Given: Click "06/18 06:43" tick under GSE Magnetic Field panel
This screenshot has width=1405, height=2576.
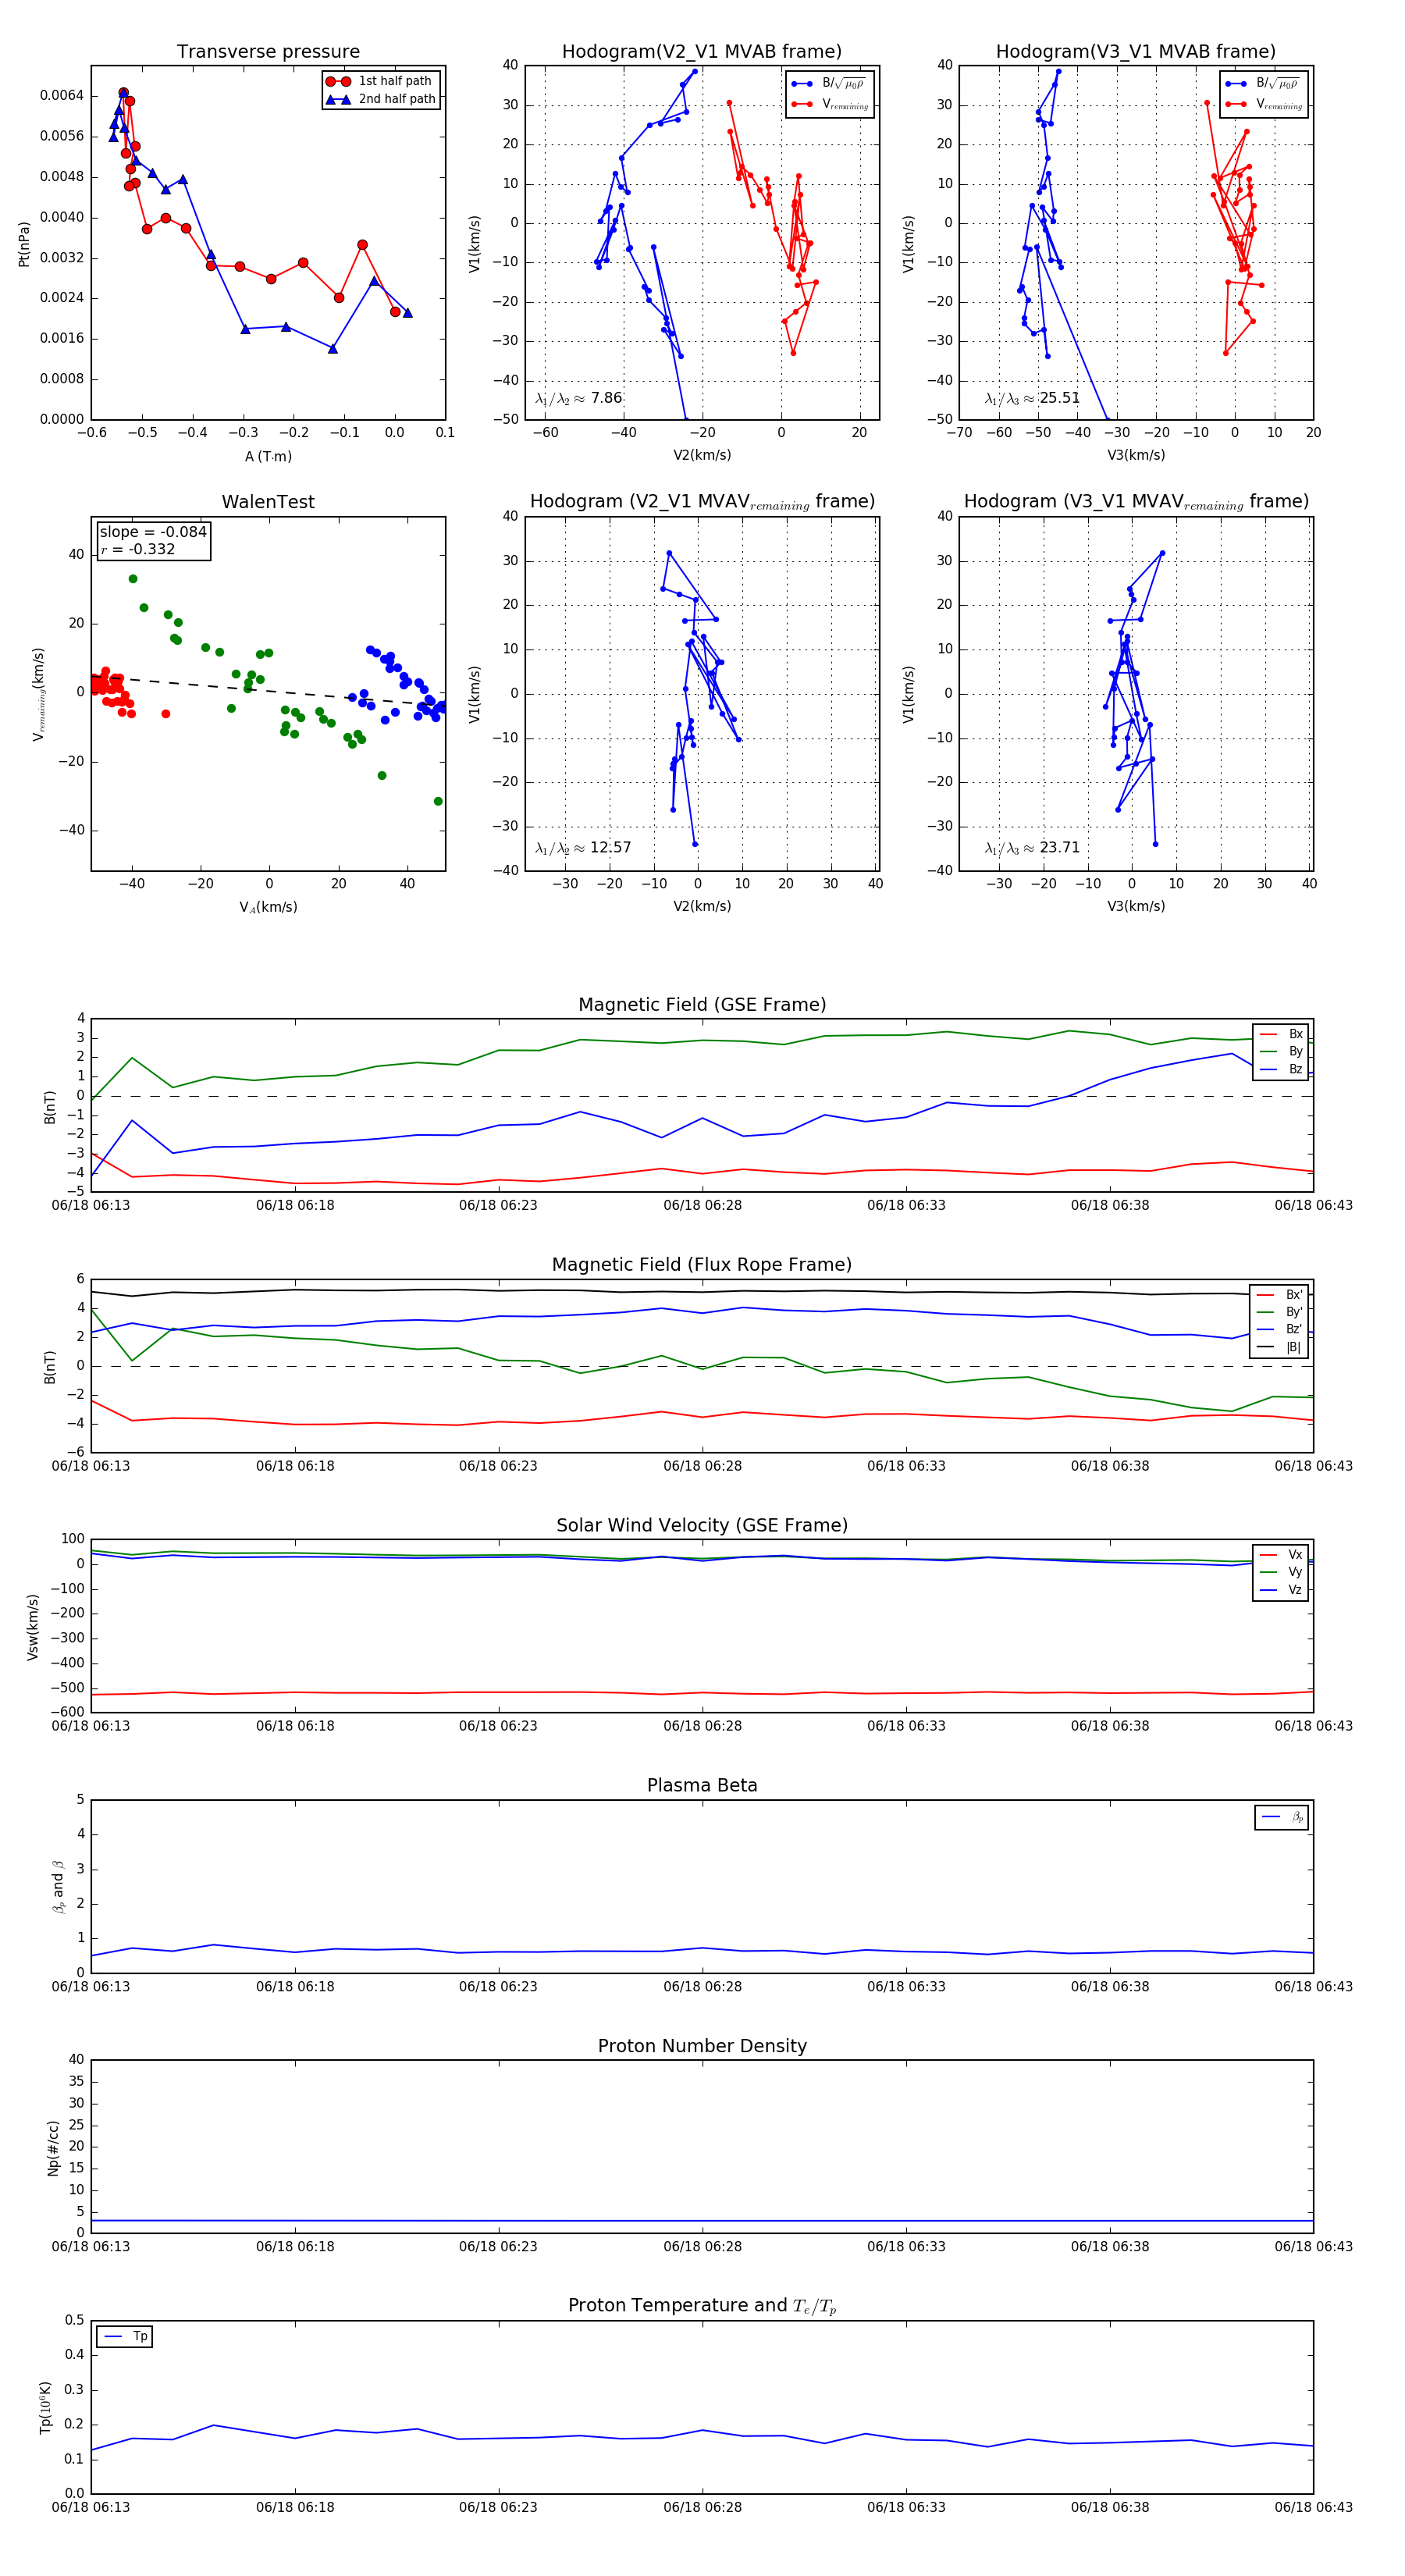Looking at the screenshot, I should point(1313,1206).
